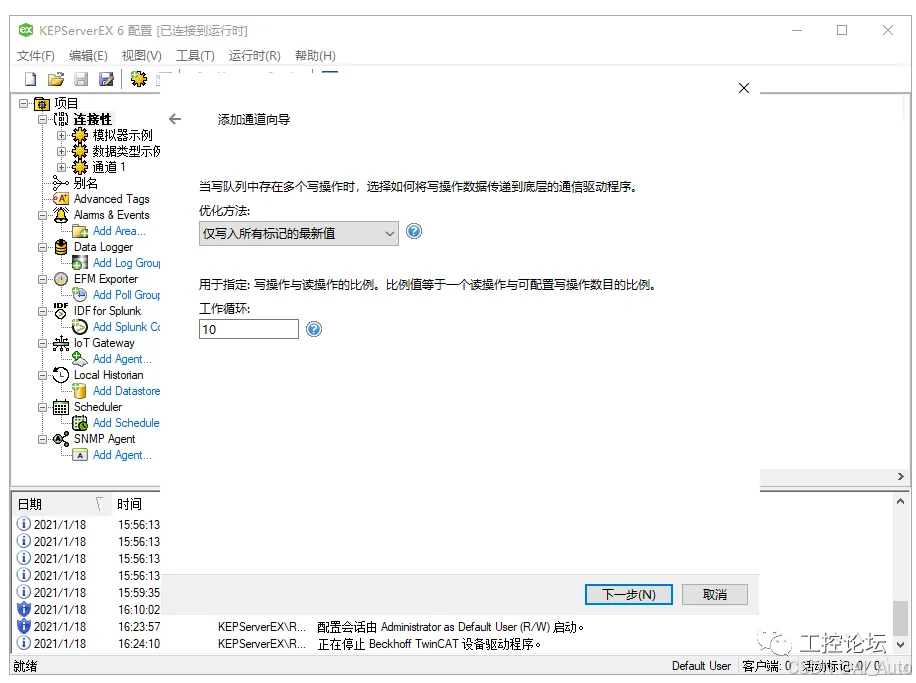The width and height of the screenshot is (916, 683).
Task: Open the 优化方法 dropdown list
Action: click(299, 234)
